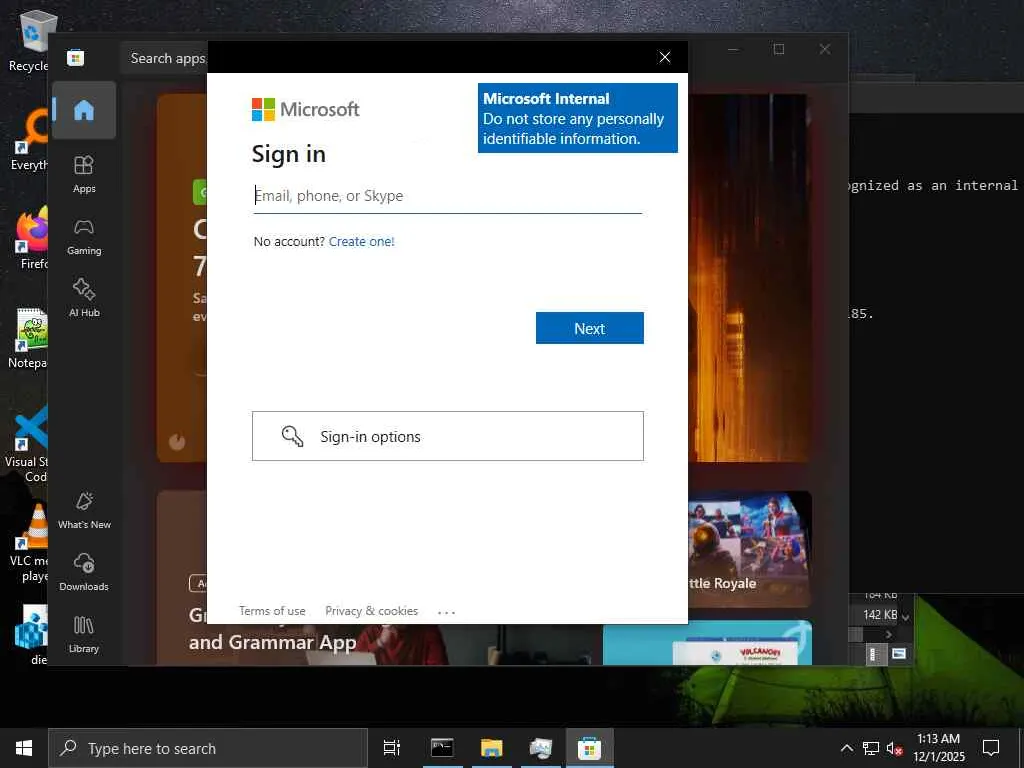Open Sign-in options
1024x768 pixels.
[x=447, y=436]
